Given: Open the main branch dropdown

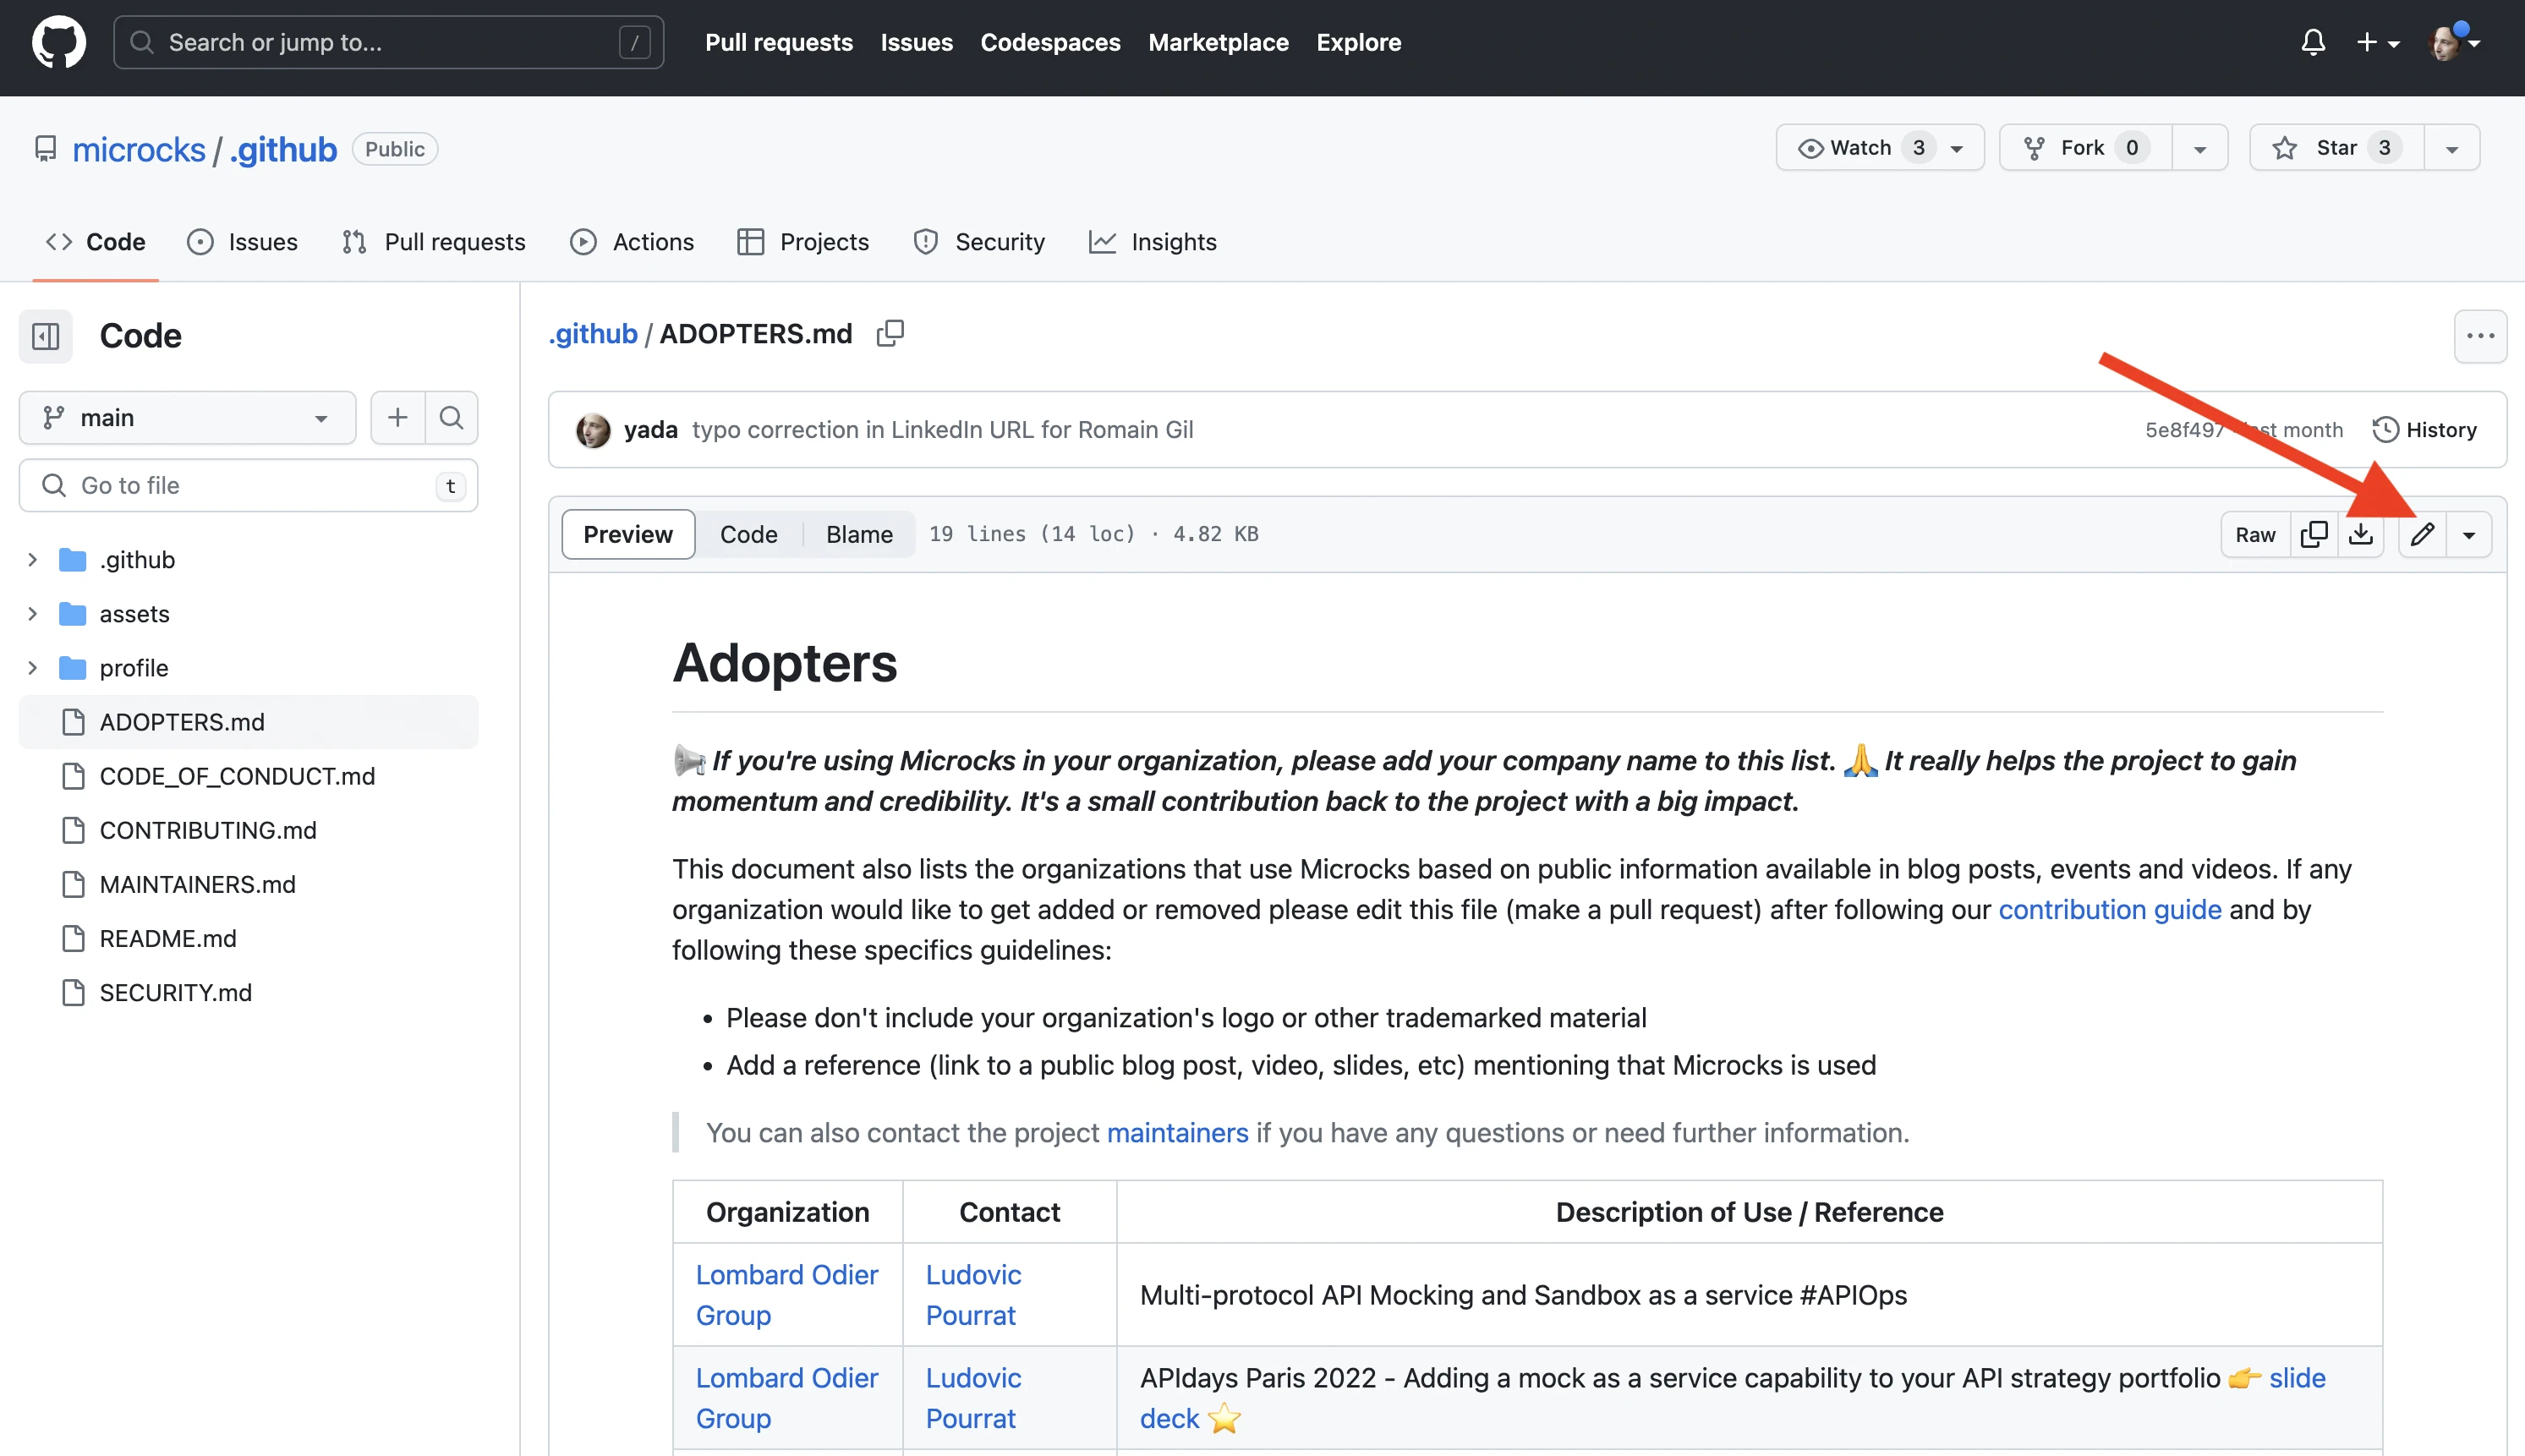Looking at the screenshot, I should [x=187, y=417].
